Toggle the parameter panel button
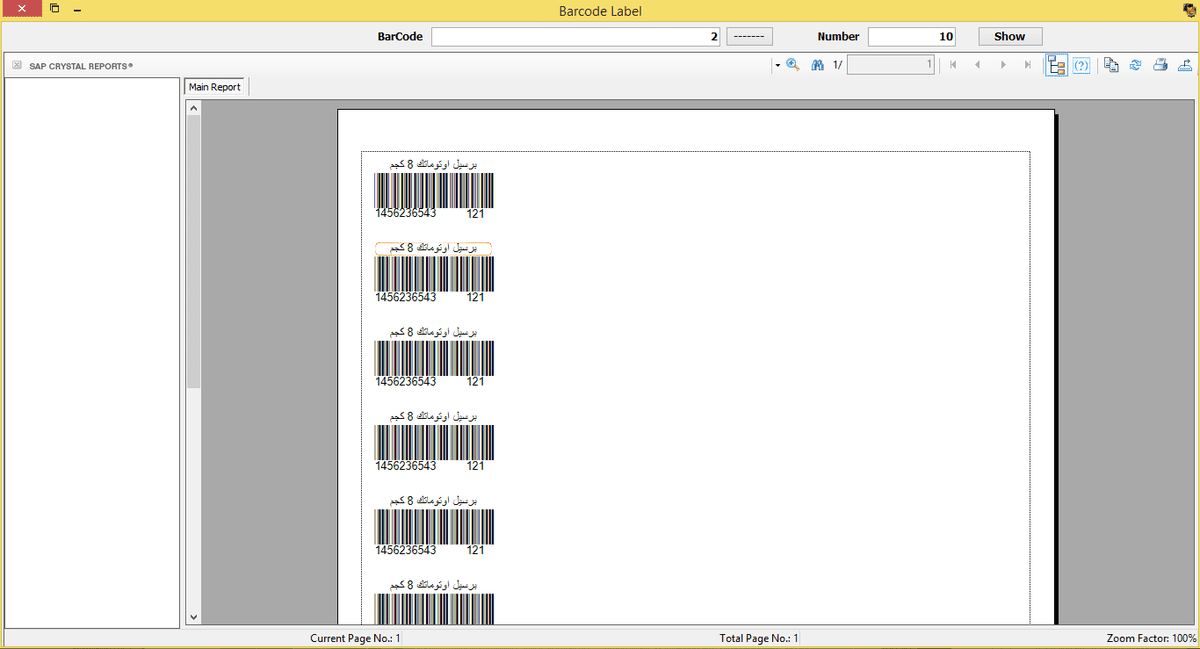 point(1081,65)
